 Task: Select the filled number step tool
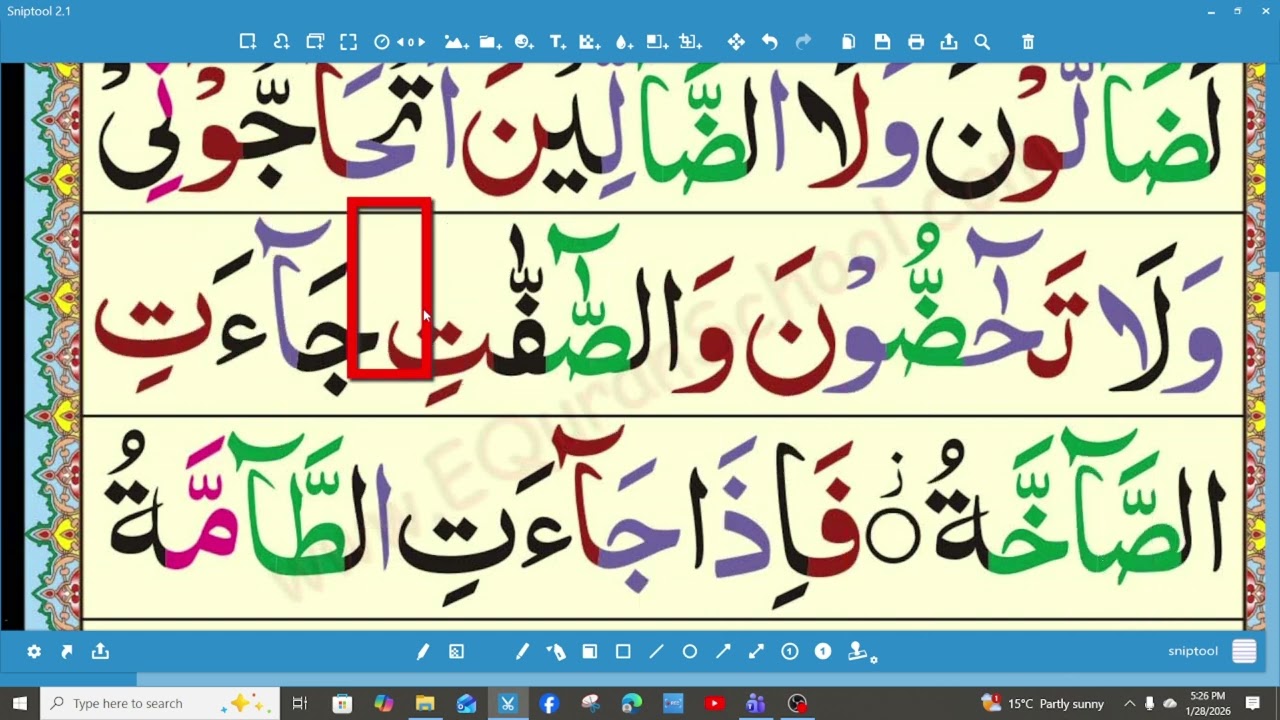click(823, 652)
